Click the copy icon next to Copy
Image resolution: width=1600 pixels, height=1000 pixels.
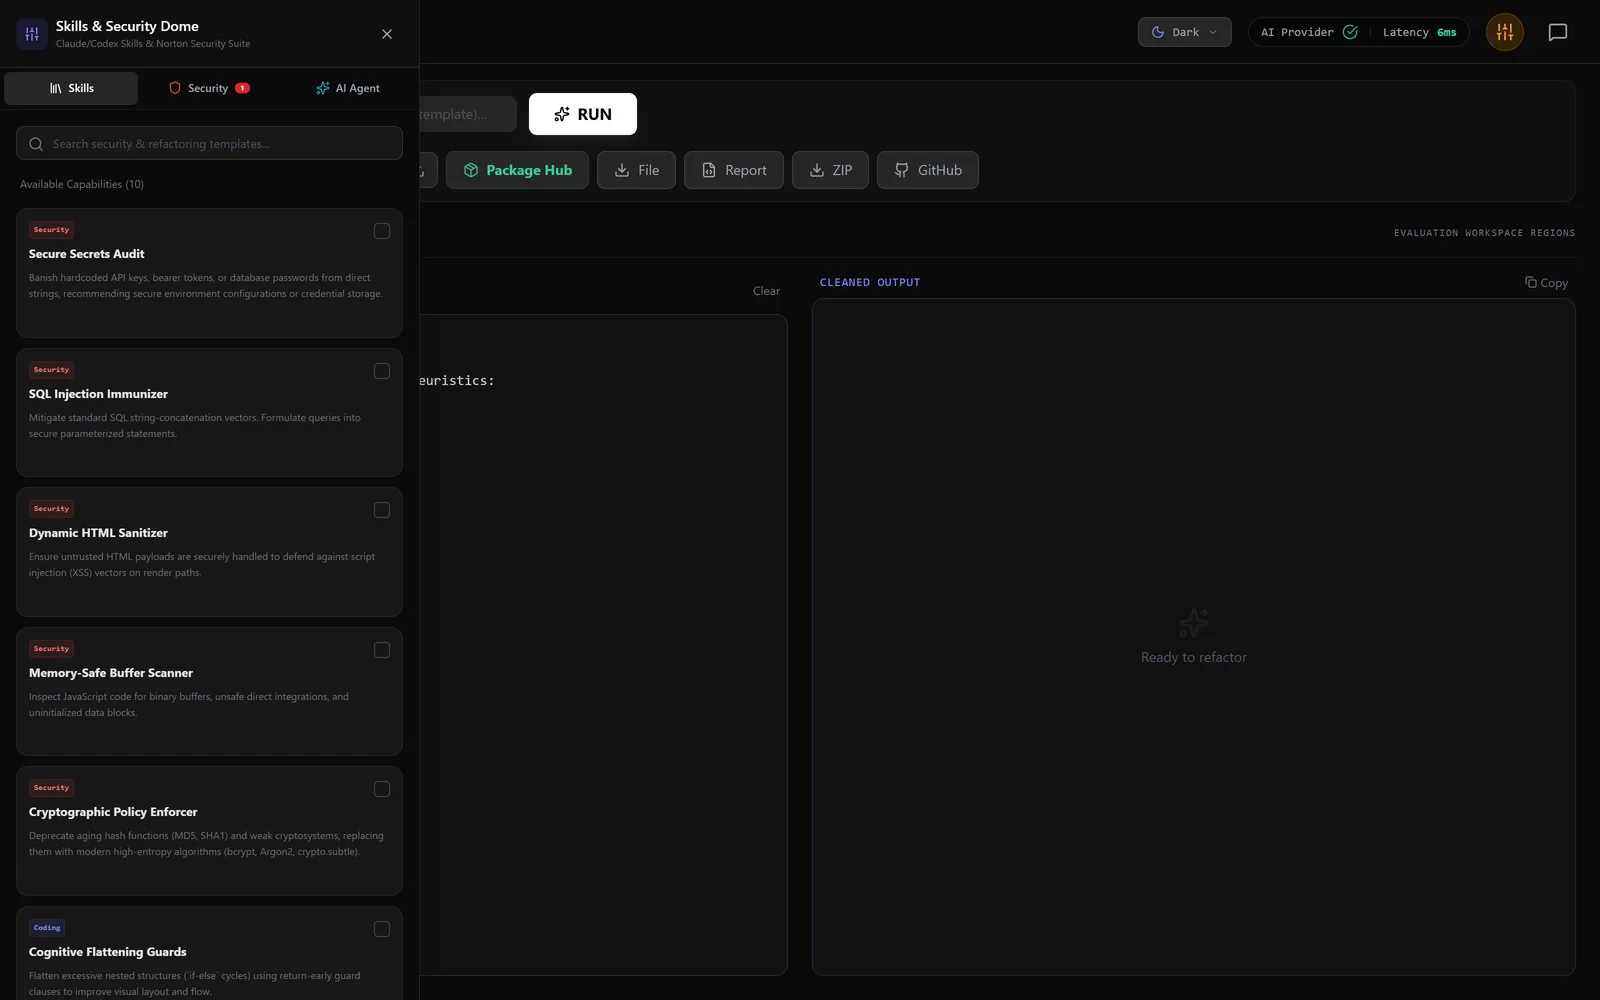click(1531, 282)
